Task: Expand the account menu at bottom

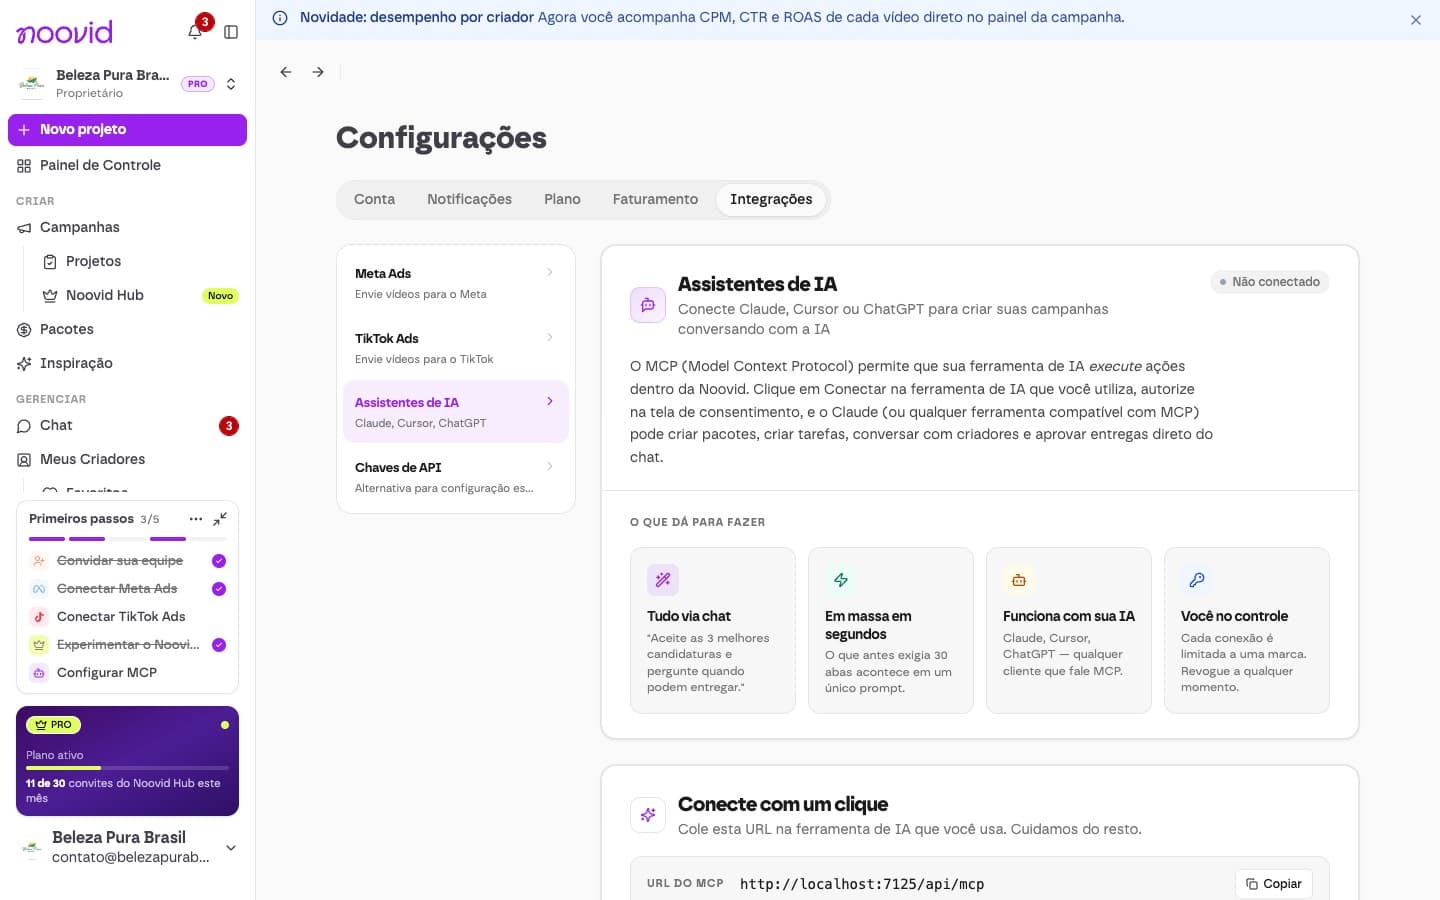Action: coord(231,848)
